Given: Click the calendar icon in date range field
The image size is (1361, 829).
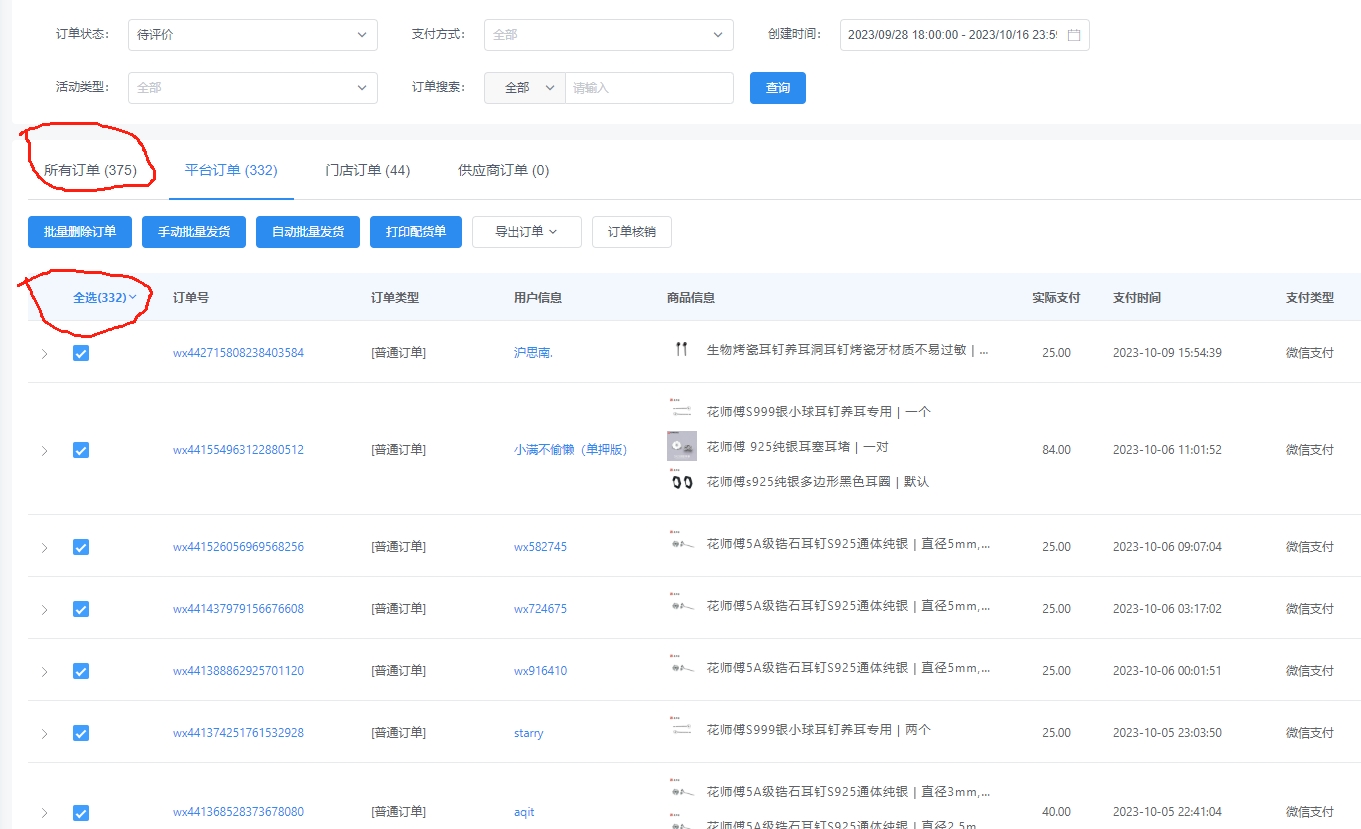Looking at the screenshot, I should click(1074, 35).
